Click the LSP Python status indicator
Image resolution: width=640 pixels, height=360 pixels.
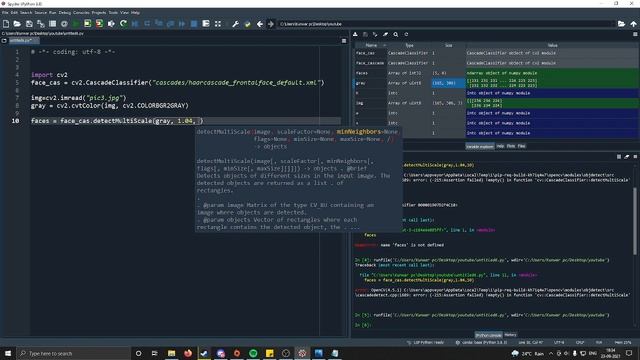pyautogui.click(x=425, y=342)
